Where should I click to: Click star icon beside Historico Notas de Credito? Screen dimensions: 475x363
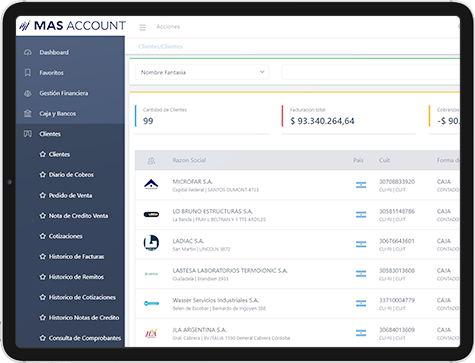coord(43,318)
